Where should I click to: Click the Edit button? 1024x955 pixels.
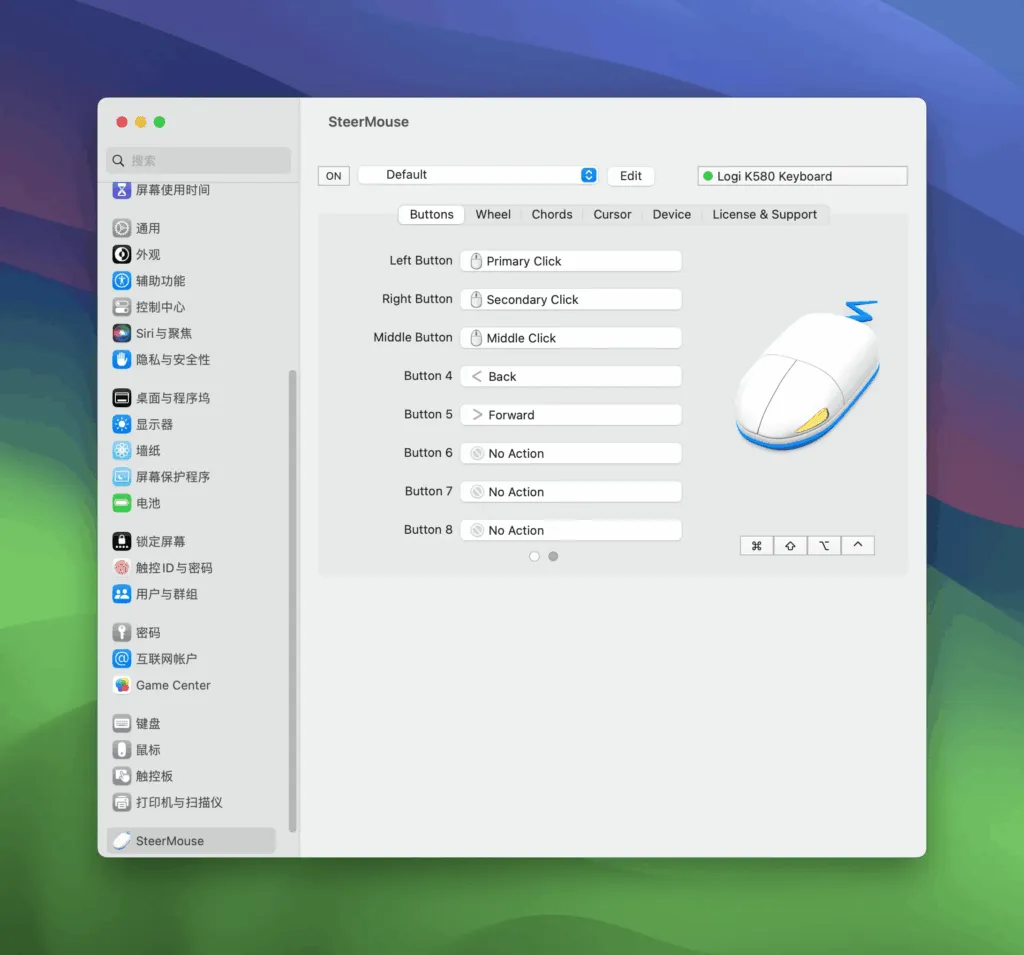coord(630,176)
